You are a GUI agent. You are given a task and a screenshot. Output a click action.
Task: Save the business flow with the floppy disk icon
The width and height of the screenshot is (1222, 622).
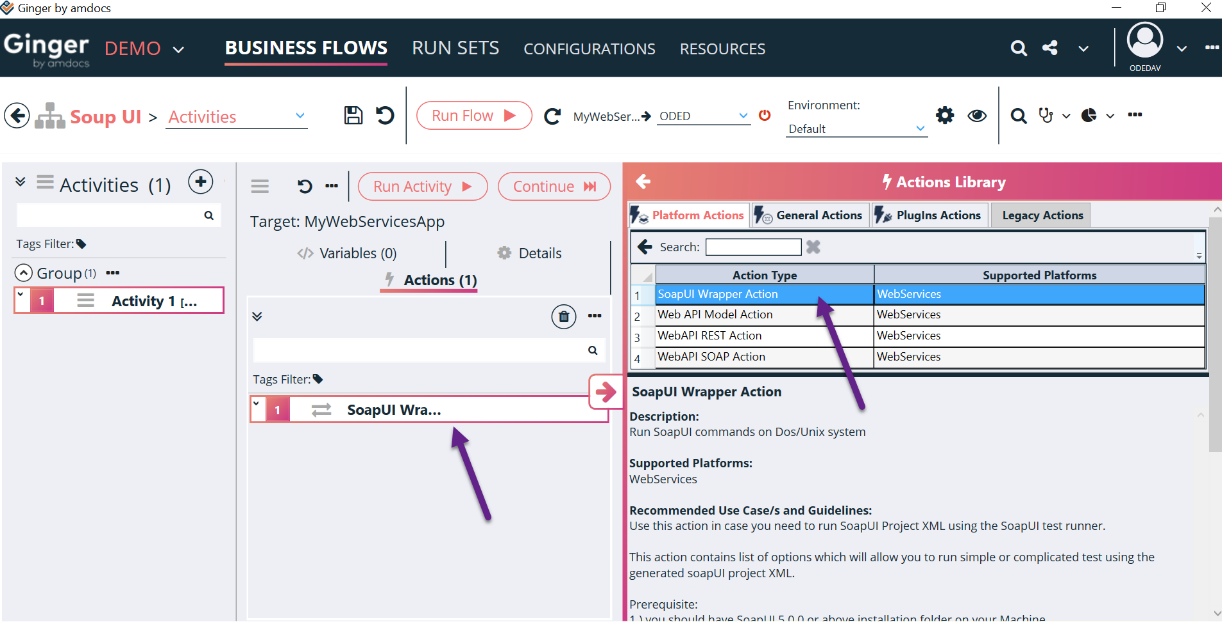point(353,115)
